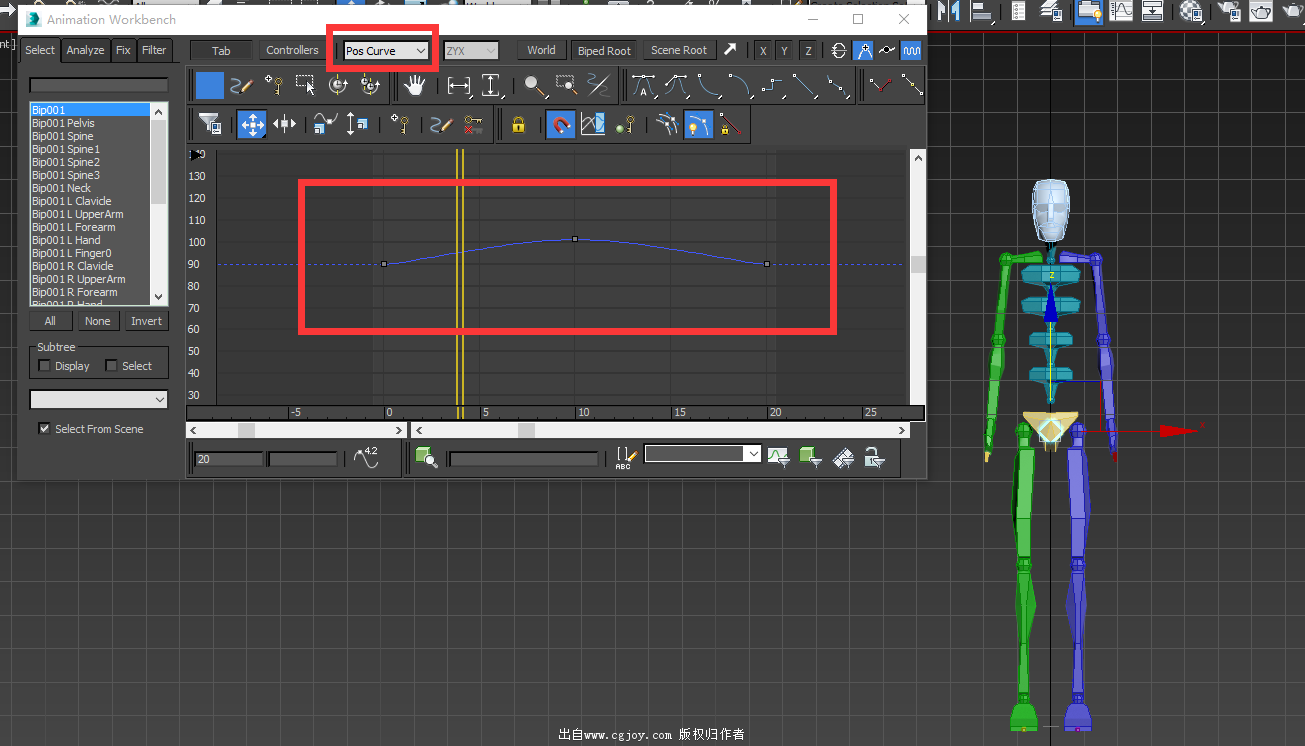The image size is (1305, 746).
Task: Open Curve Editor in main toolbar
Action: point(1122,11)
